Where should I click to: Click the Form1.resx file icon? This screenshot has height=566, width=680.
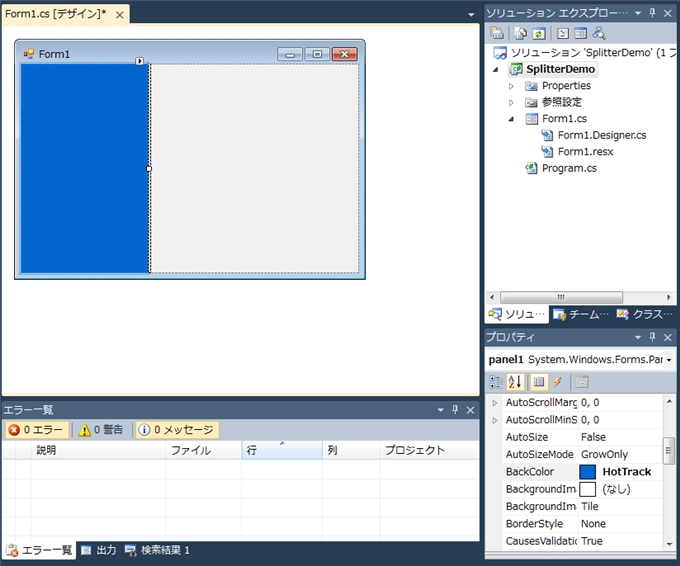point(547,151)
